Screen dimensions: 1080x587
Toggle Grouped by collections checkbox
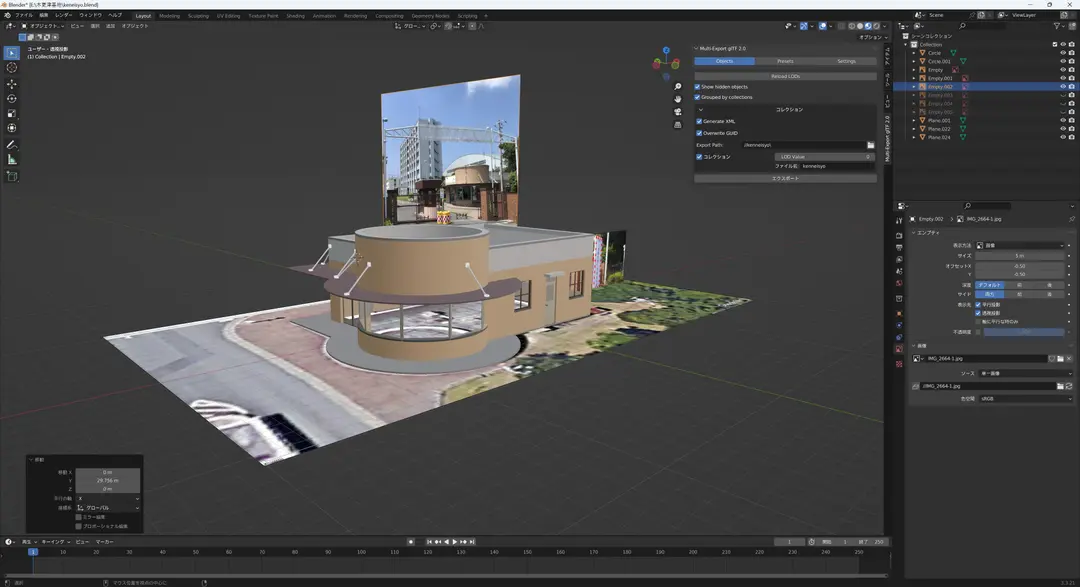pyautogui.click(x=697, y=97)
